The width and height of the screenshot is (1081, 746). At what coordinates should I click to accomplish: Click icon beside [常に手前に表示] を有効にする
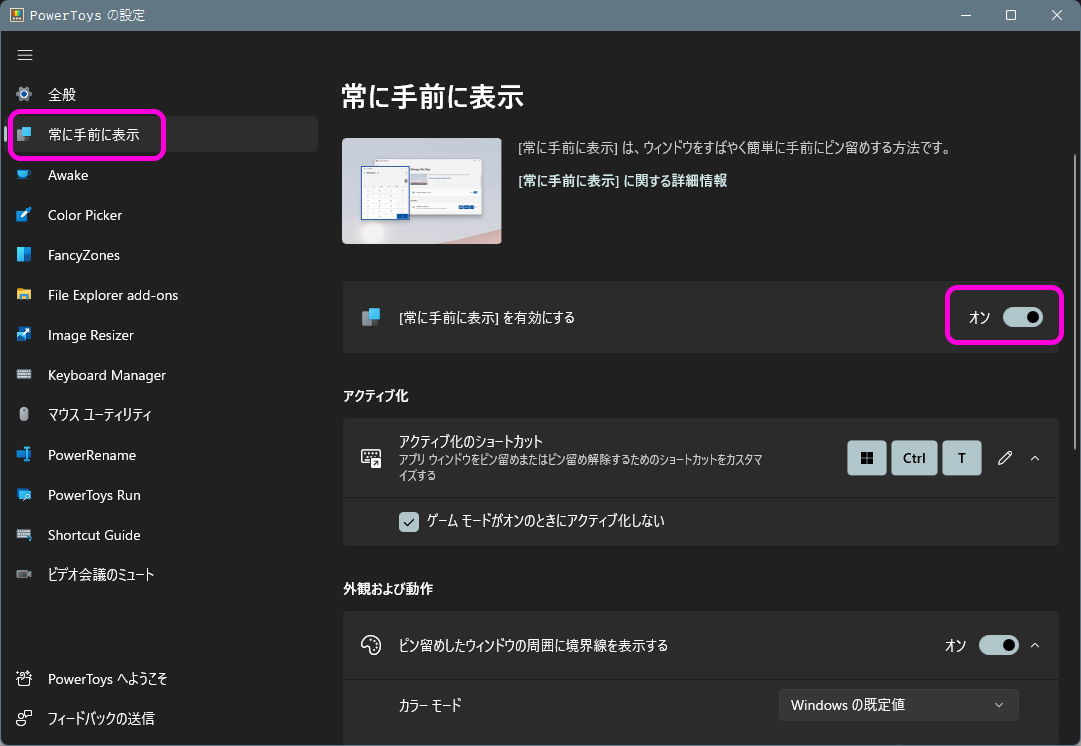click(x=371, y=317)
